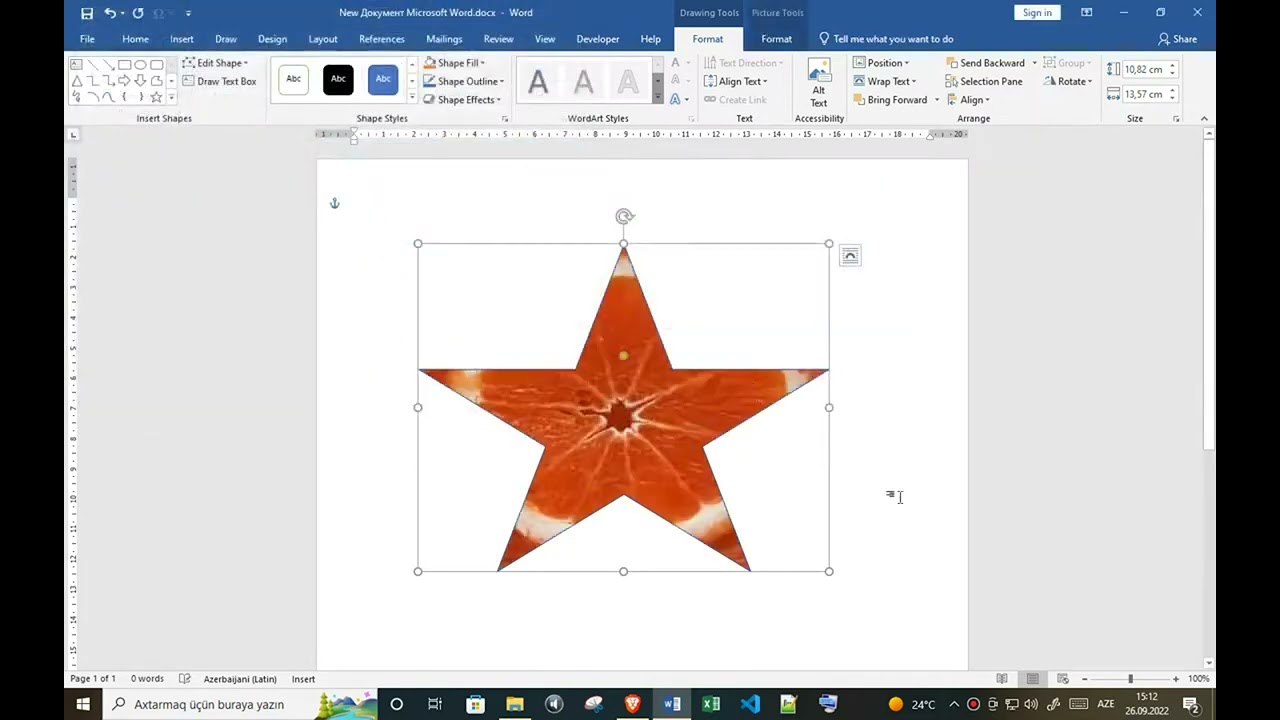Open File Explorer from the taskbar
The image size is (1280, 720).
pos(515,704)
